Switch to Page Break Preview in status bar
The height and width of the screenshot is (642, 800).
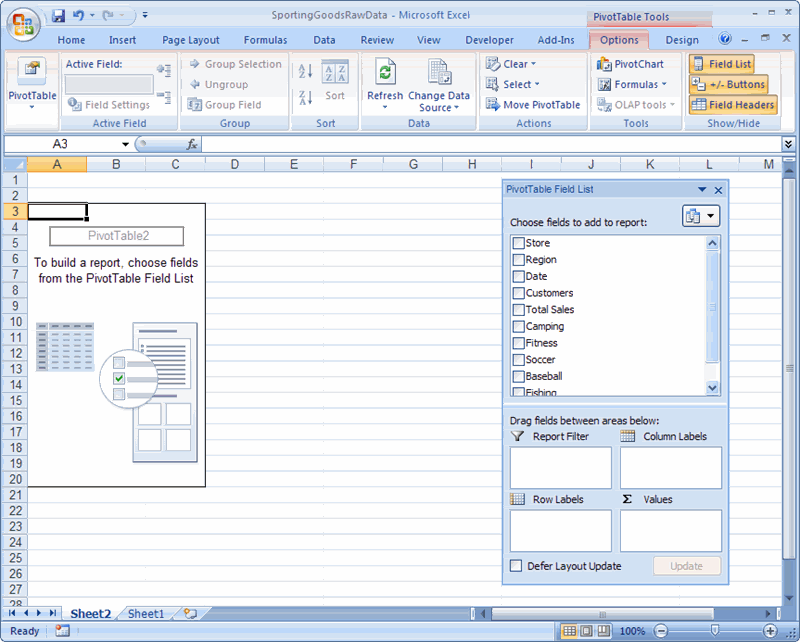[604, 631]
